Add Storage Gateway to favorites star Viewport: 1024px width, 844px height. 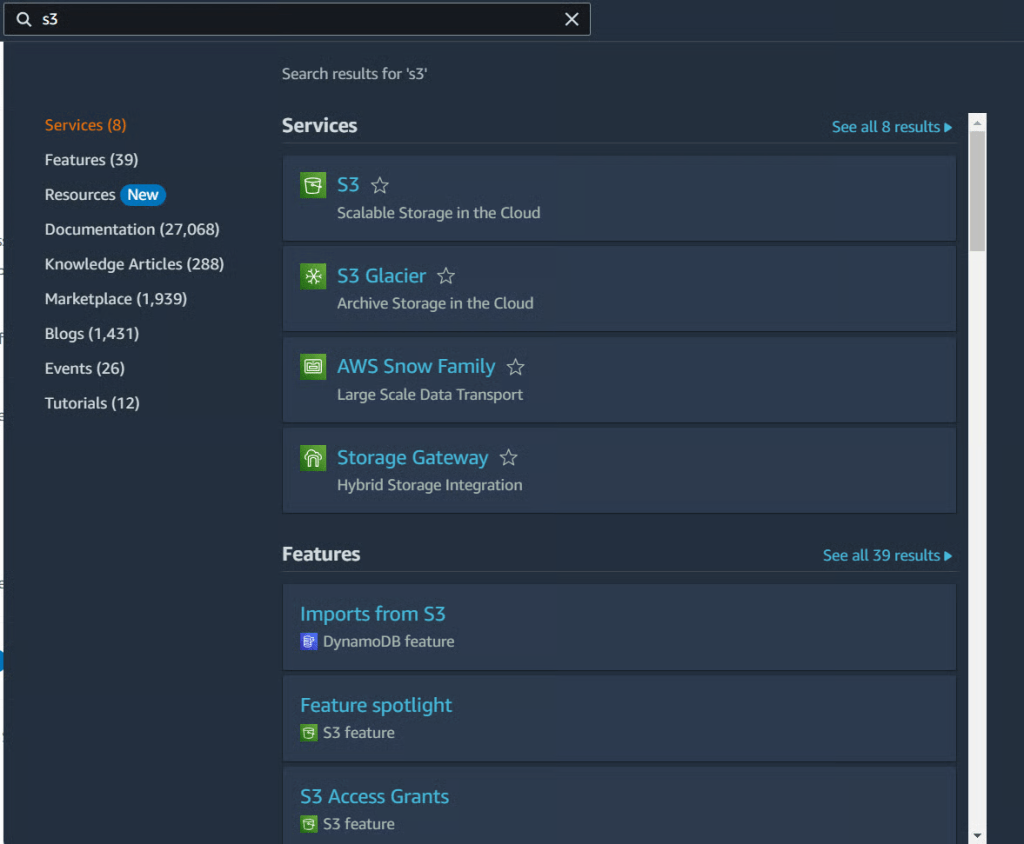coord(508,458)
